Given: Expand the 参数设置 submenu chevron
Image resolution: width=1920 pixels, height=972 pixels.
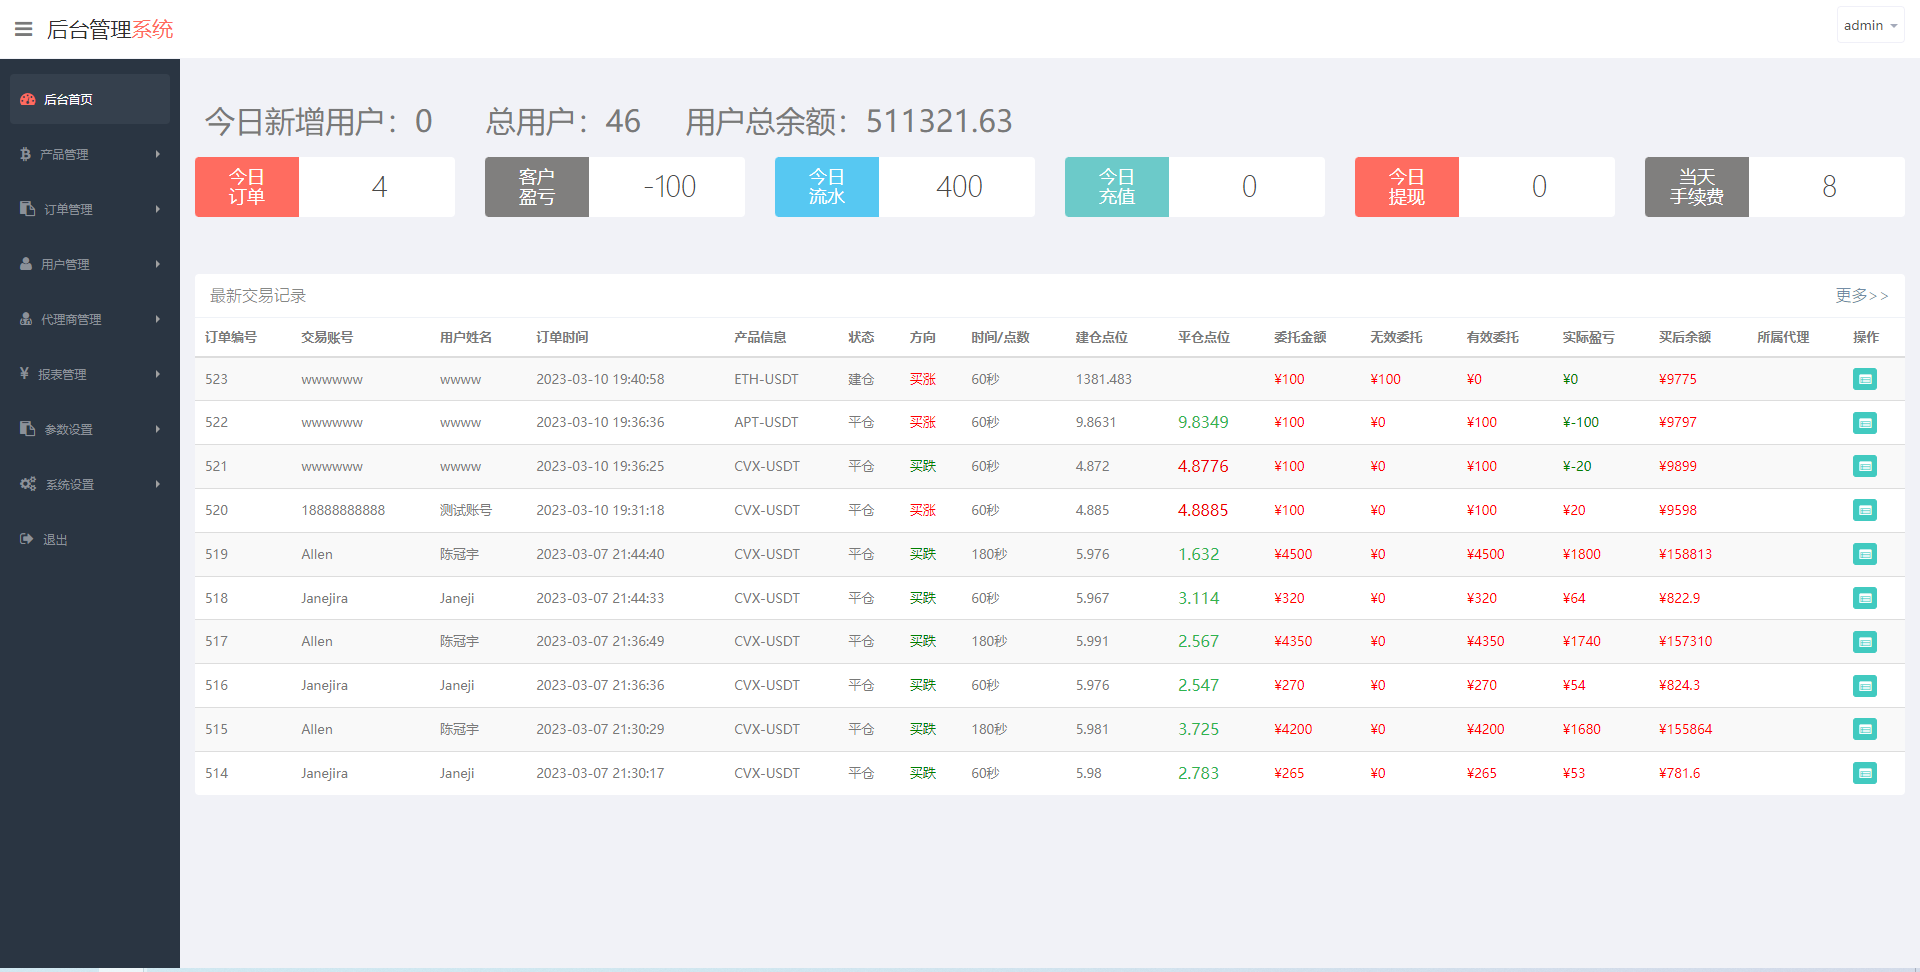Looking at the screenshot, I should 157,429.
